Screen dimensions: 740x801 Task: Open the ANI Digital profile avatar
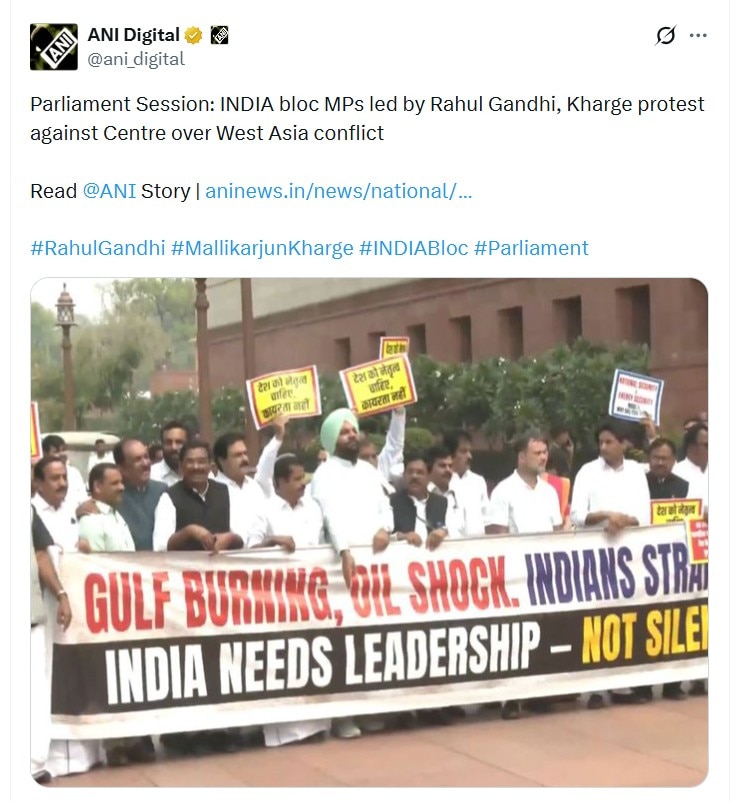[x=54, y=46]
